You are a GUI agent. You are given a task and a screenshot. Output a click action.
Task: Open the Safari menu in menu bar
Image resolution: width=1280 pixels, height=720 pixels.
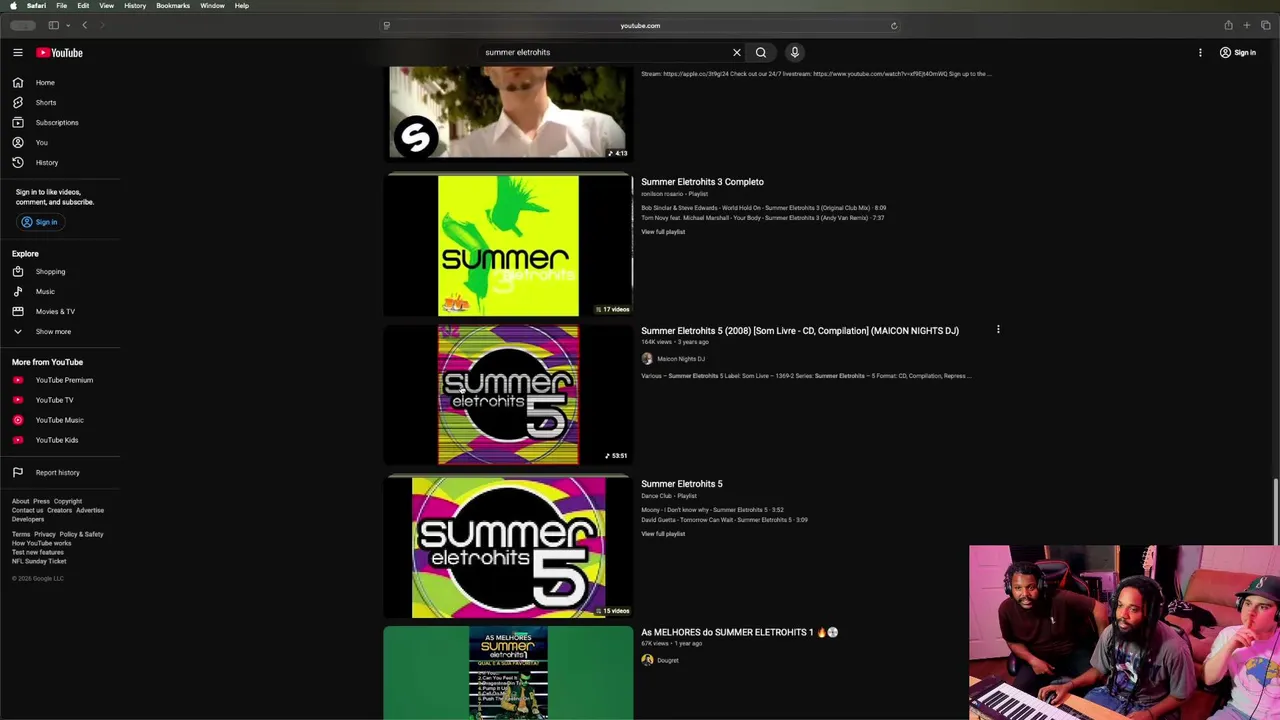click(x=36, y=5)
